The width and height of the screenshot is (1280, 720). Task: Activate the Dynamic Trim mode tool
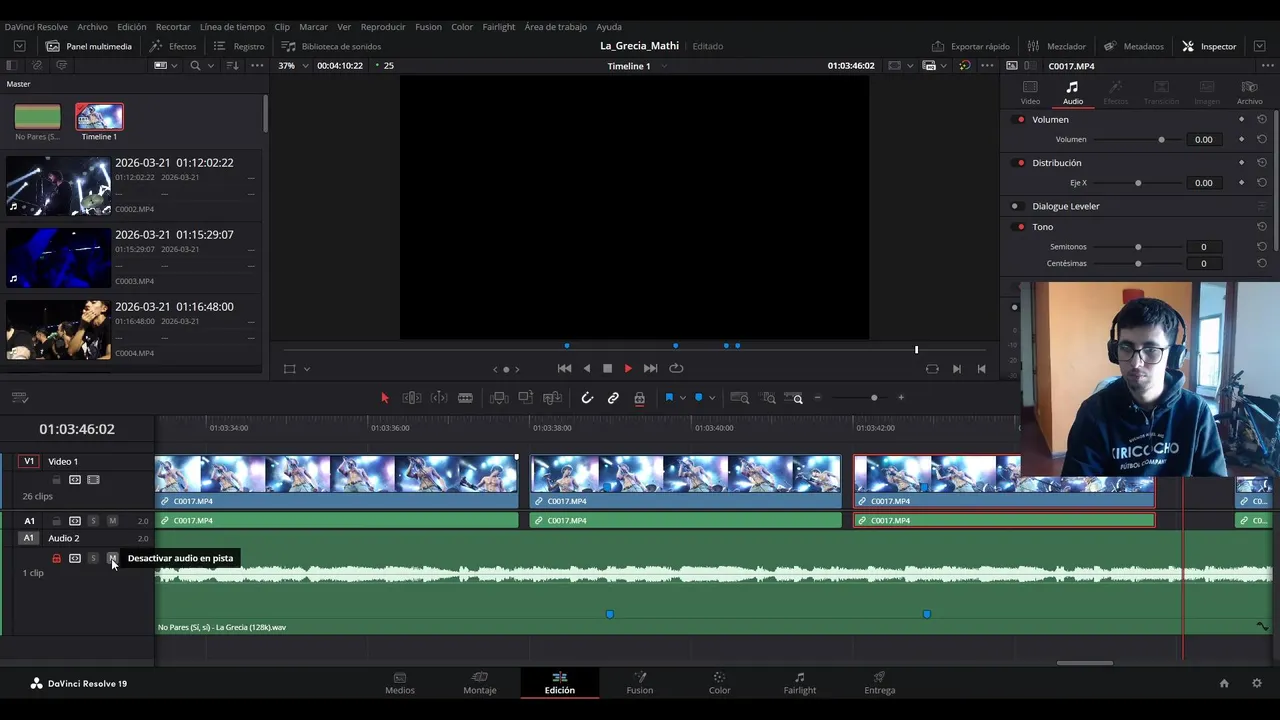(439, 398)
